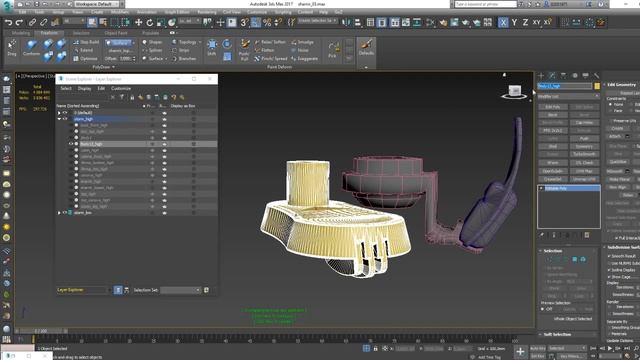Activate the Select and Link tool
The height and width of the screenshot is (360, 640).
click(x=33, y=22)
